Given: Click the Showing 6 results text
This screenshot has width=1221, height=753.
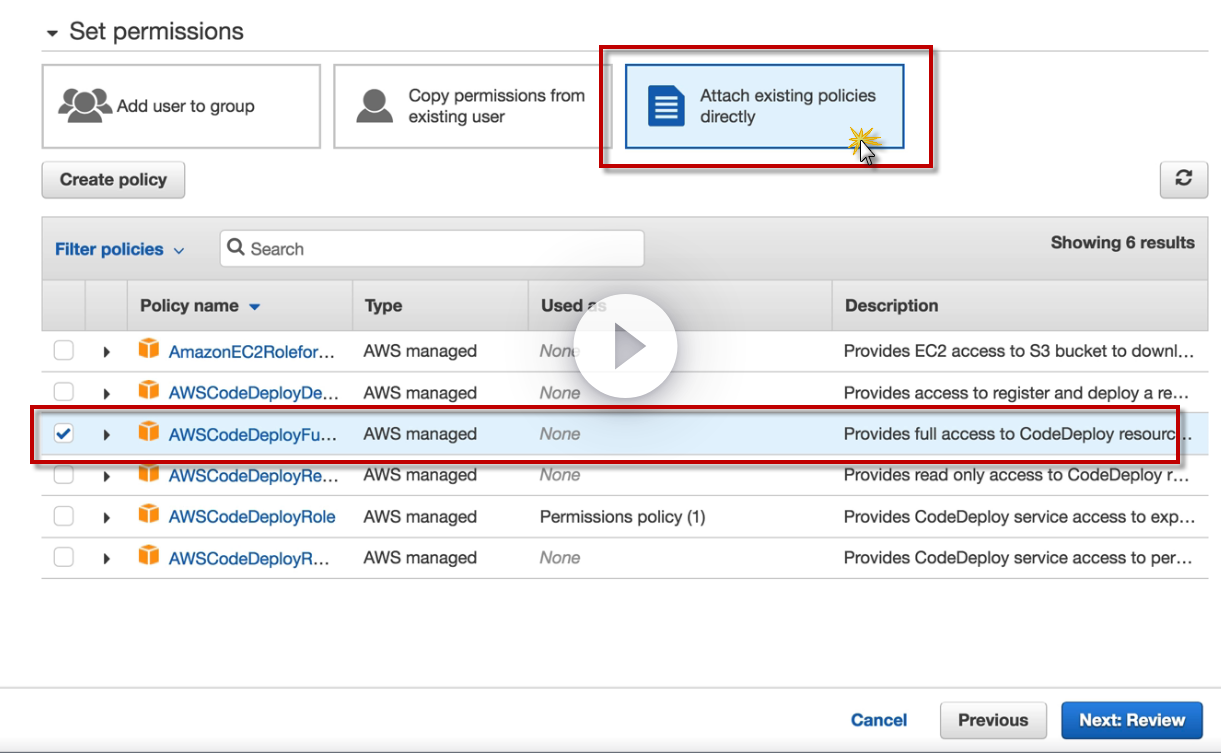Looking at the screenshot, I should [1122, 242].
